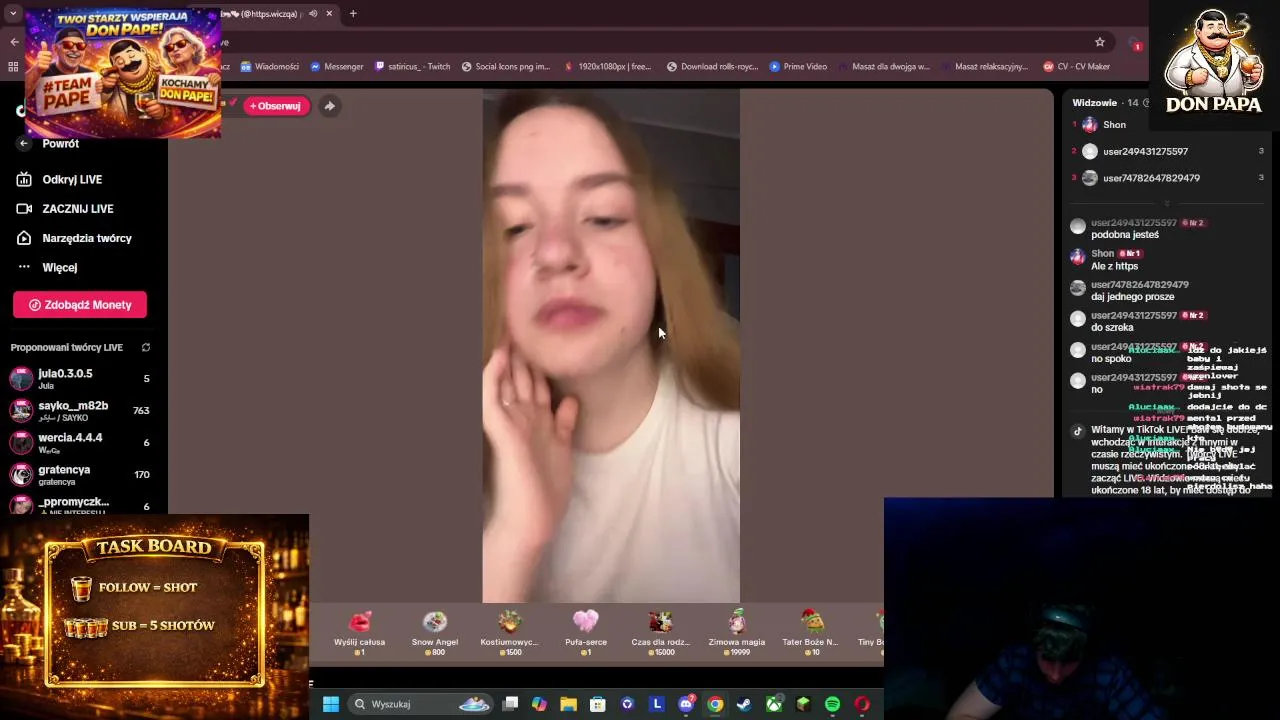Click the chat message 'Ale z https'

coord(1115,266)
